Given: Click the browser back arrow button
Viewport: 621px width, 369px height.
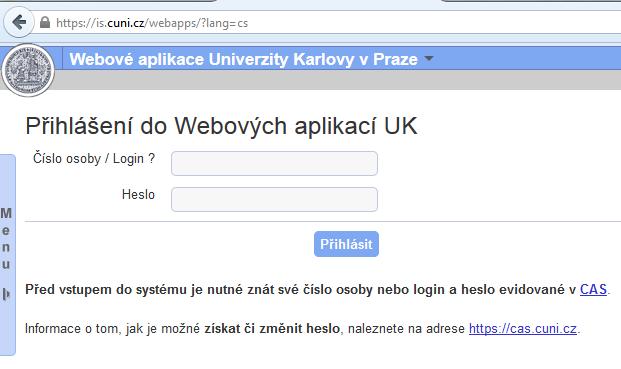Looking at the screenshot, I should tap(19, 23).
